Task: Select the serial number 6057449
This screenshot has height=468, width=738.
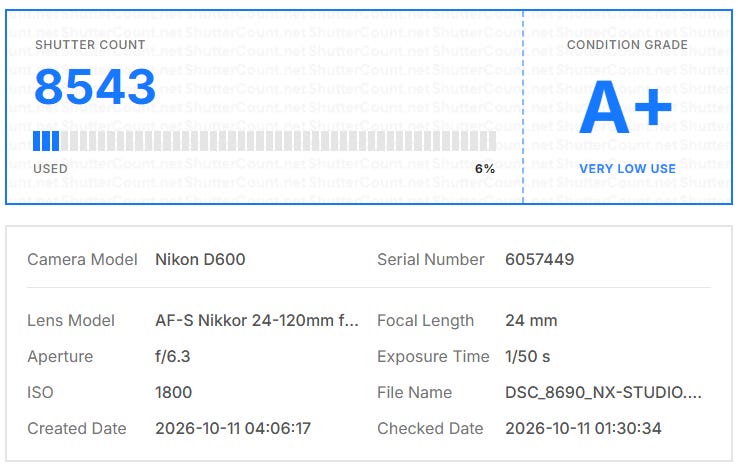Action: tap(539, 259)
